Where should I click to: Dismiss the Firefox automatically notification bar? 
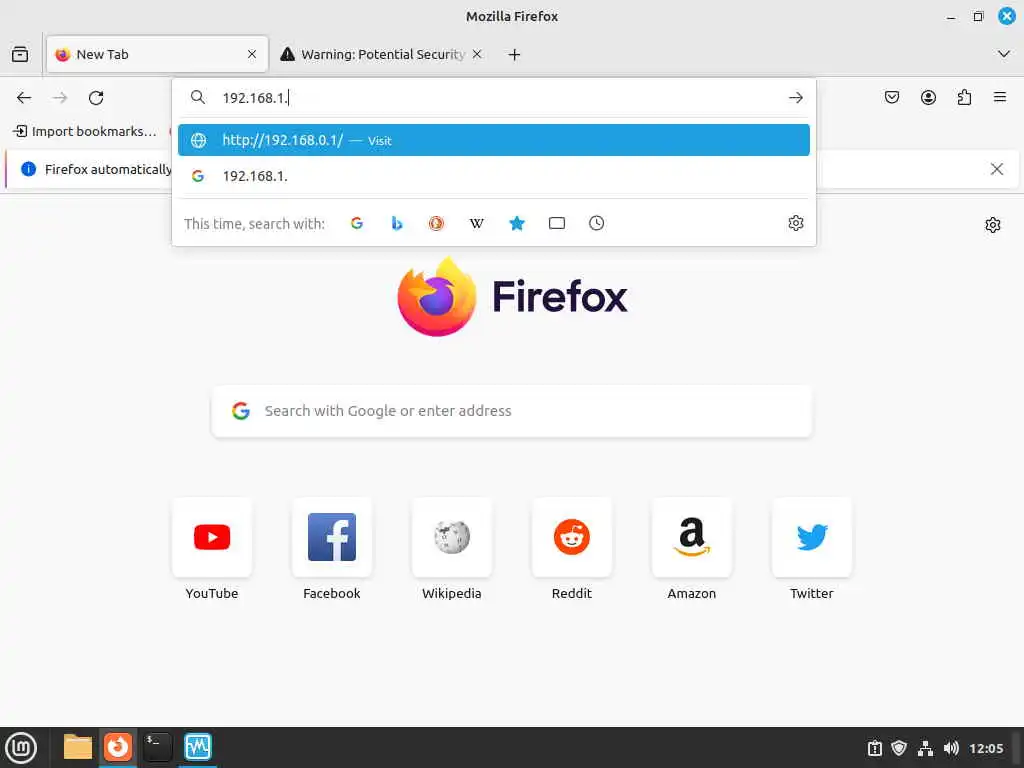click(x=997, y=170)
